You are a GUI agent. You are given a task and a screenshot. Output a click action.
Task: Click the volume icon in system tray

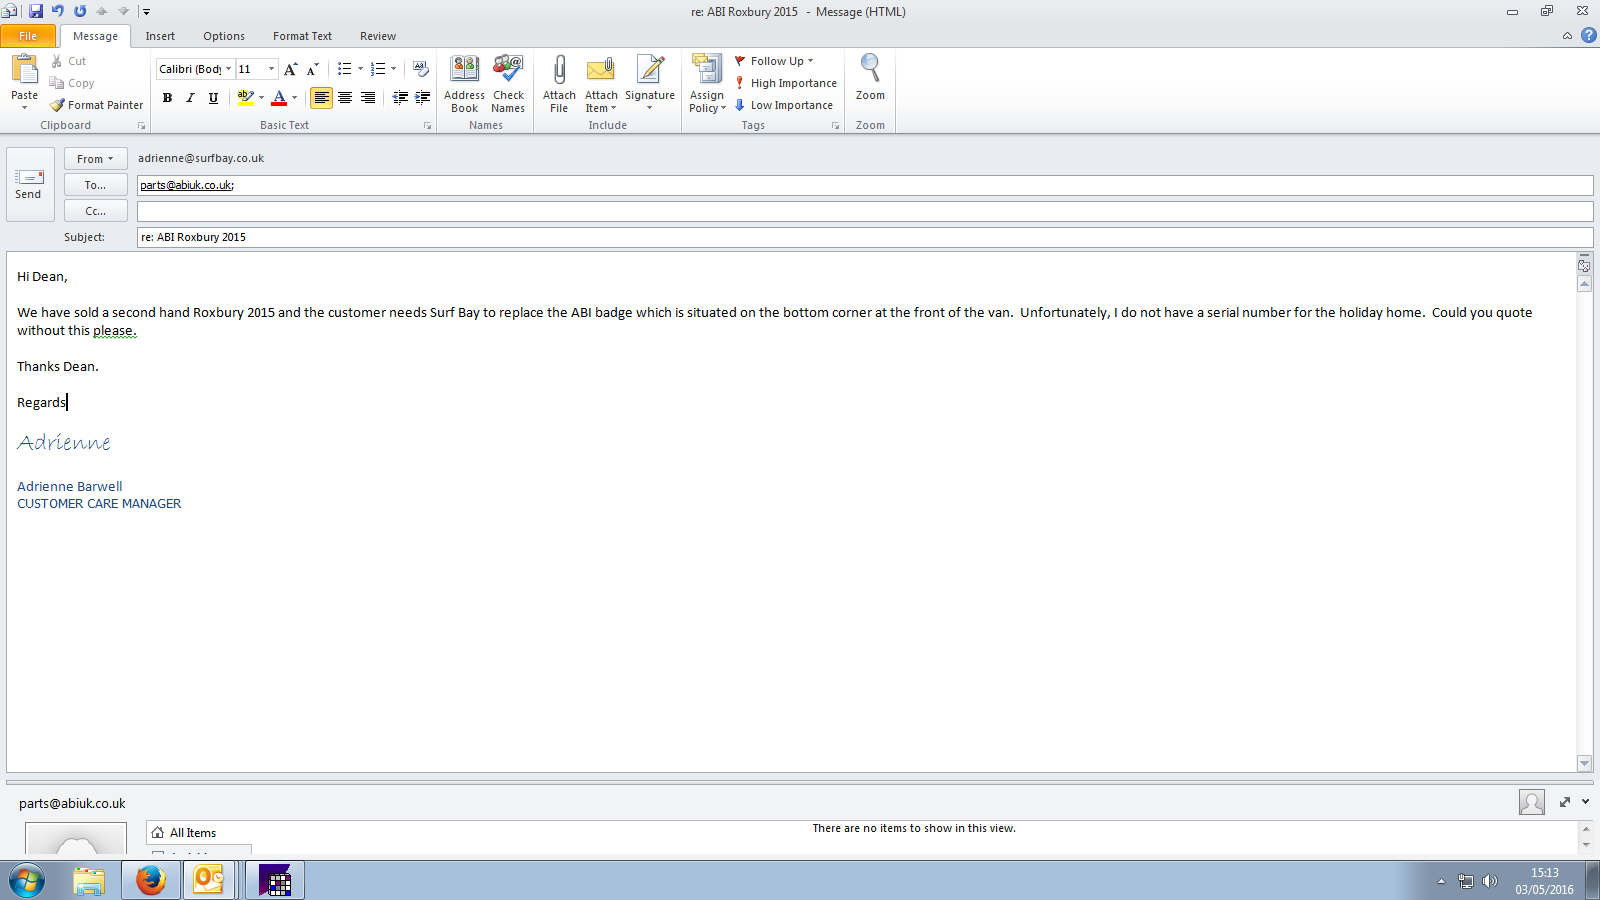point(1490,881)
